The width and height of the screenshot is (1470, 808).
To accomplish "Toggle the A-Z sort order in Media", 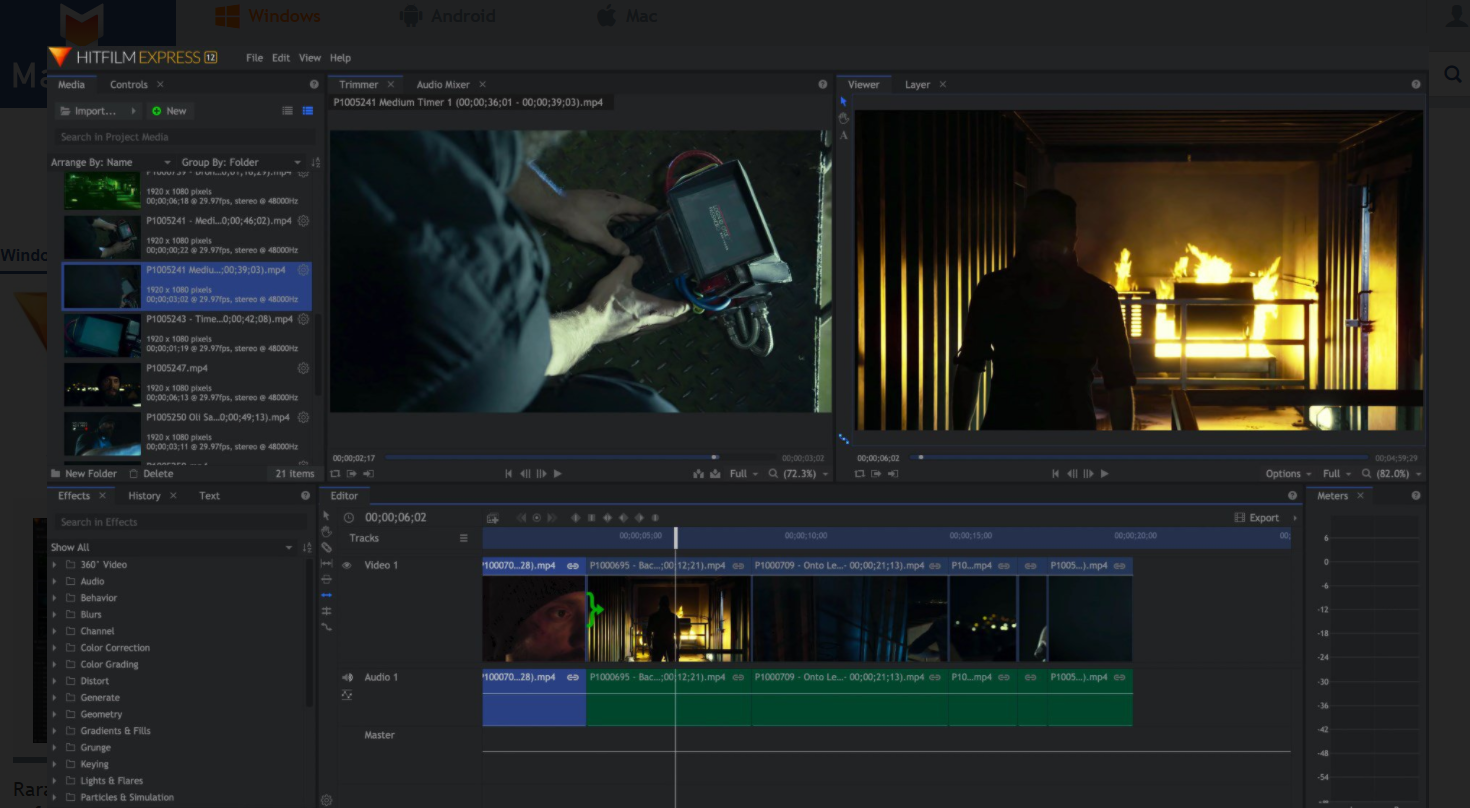I will coord(316,162).
